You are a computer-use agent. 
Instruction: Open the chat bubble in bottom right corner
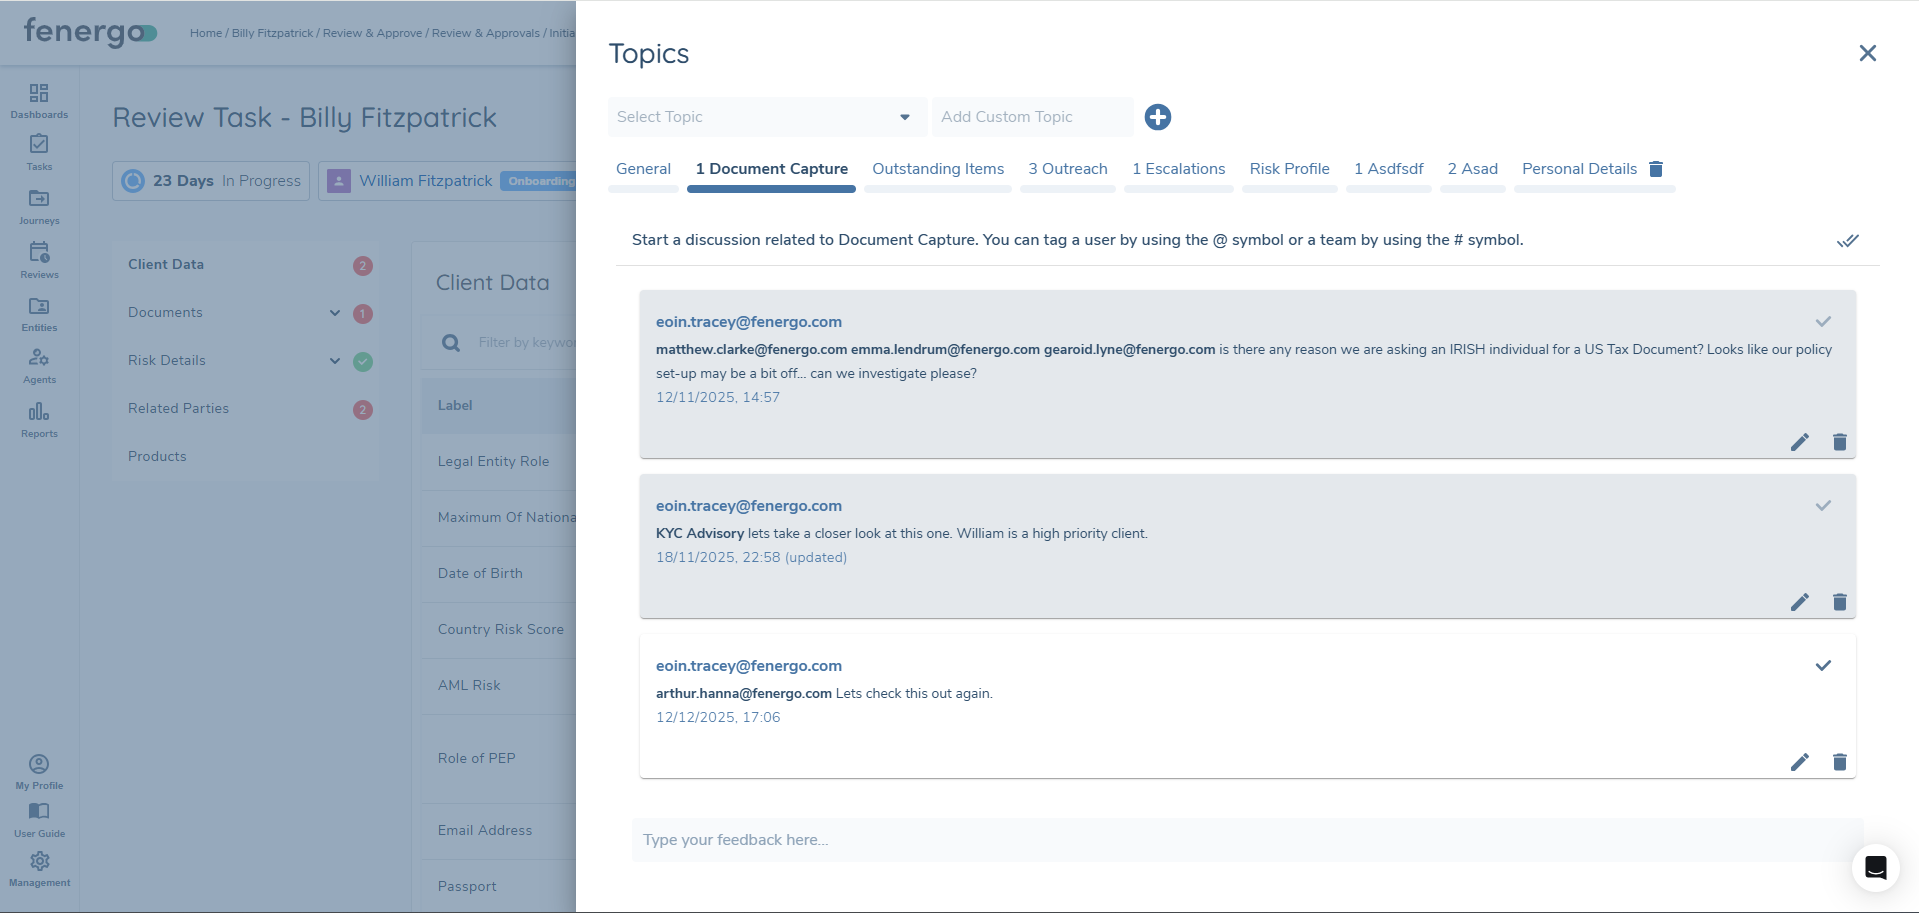1874,868
